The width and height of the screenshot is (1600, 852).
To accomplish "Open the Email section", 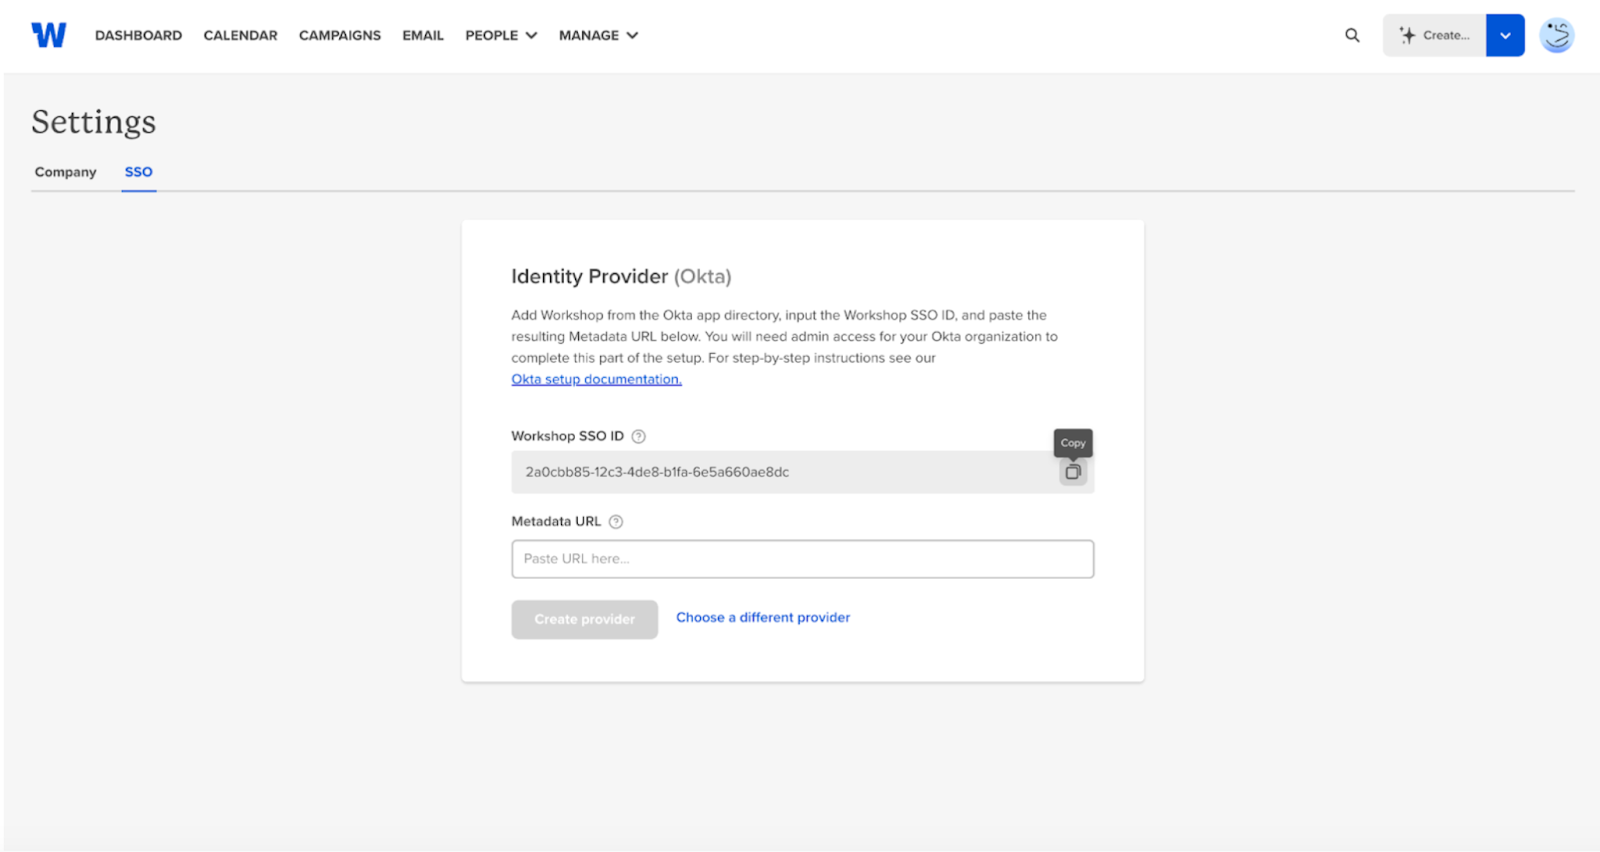I will 423,35.
